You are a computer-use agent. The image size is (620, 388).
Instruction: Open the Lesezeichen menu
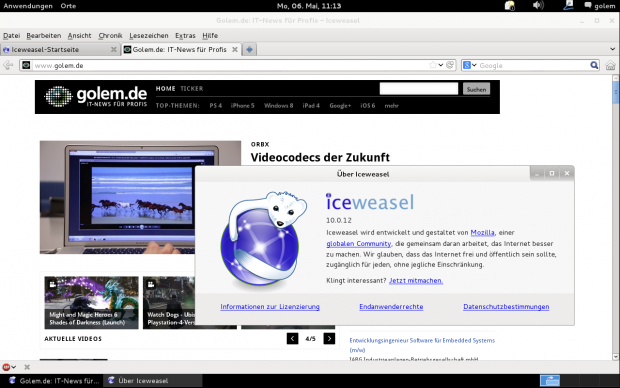[x=149, y=36]
